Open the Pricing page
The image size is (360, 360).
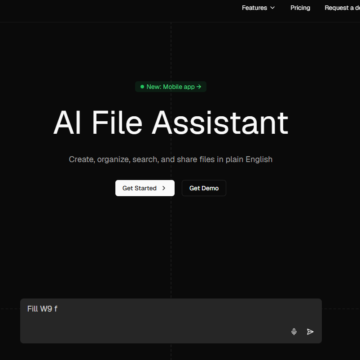tap(300, 8)
